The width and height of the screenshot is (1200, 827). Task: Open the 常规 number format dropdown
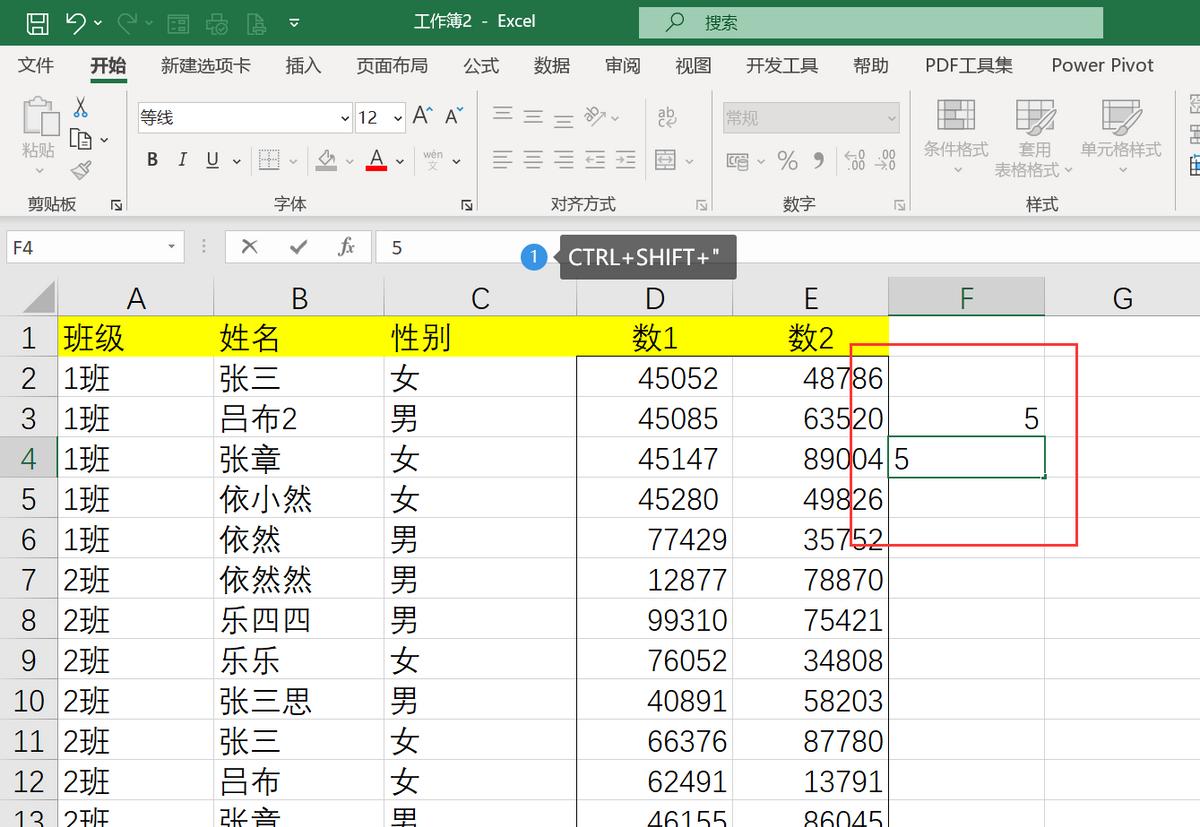click(808, 117)
